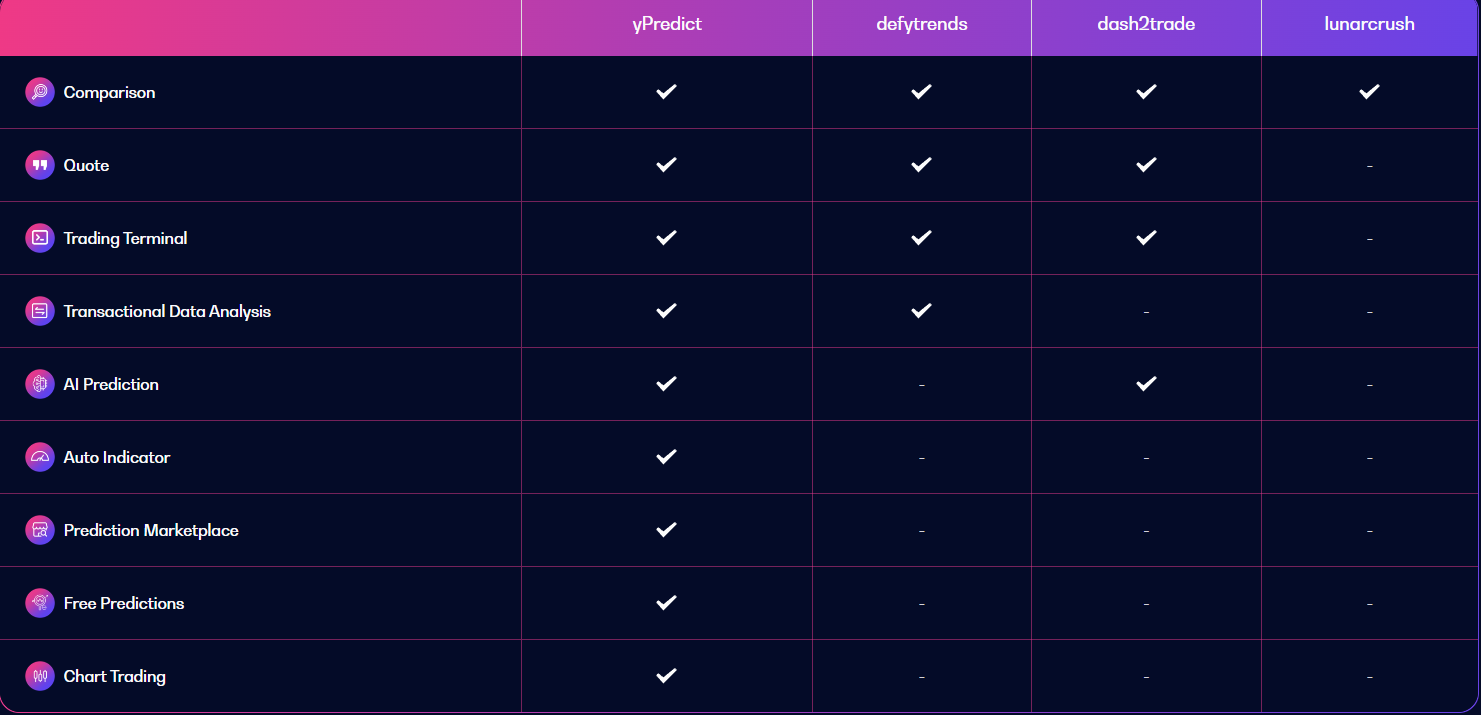Click the Prediction Marketplace label
The height and width of the screenshot is (715, 1481).
(x=151, y=530)
